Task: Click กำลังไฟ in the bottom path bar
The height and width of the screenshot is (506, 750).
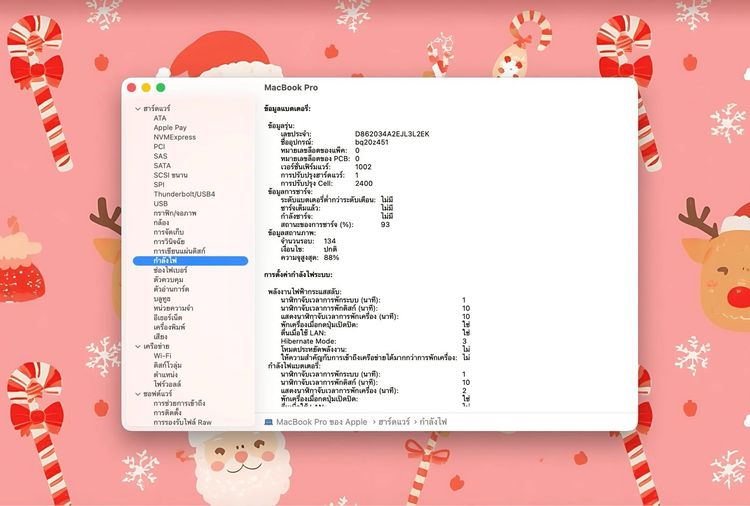Action: tap(433, 422)
